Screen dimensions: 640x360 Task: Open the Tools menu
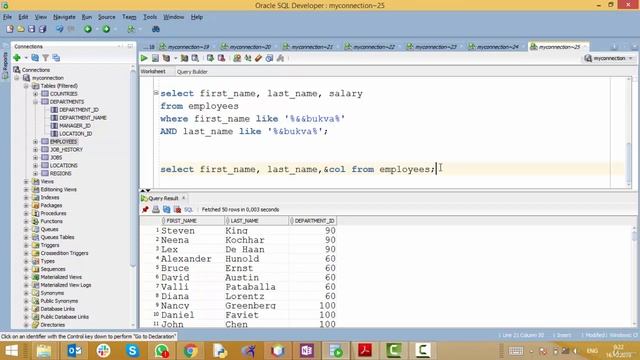(x=150, y=17)
